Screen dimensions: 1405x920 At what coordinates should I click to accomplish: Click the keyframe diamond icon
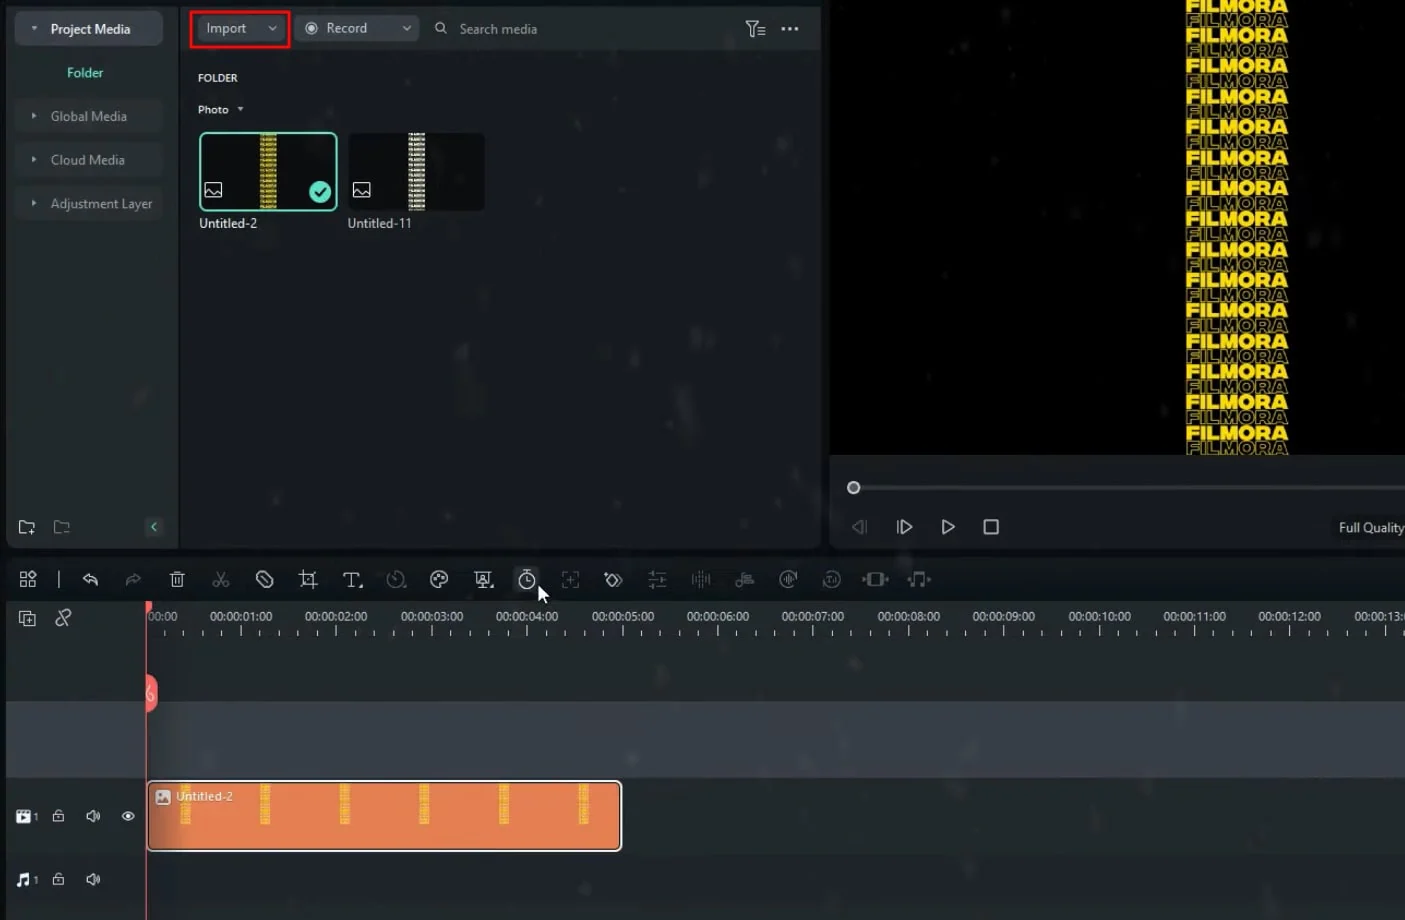coord(613,579)
